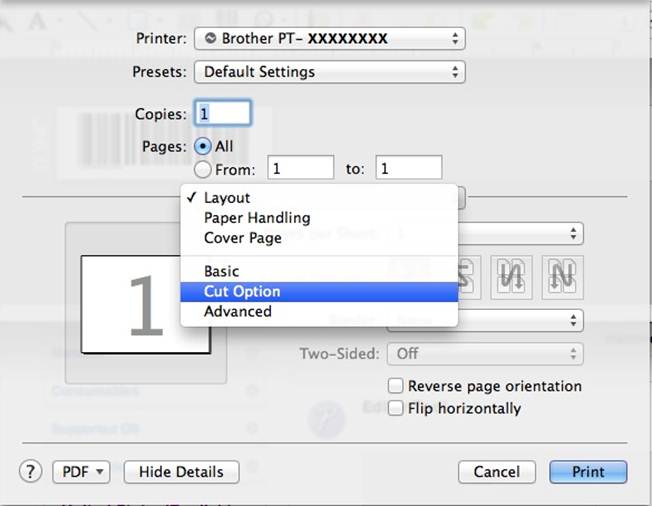652x506 pixels.
Task: Enable Reverse page orientation checkbox
Action: point(397,386)
